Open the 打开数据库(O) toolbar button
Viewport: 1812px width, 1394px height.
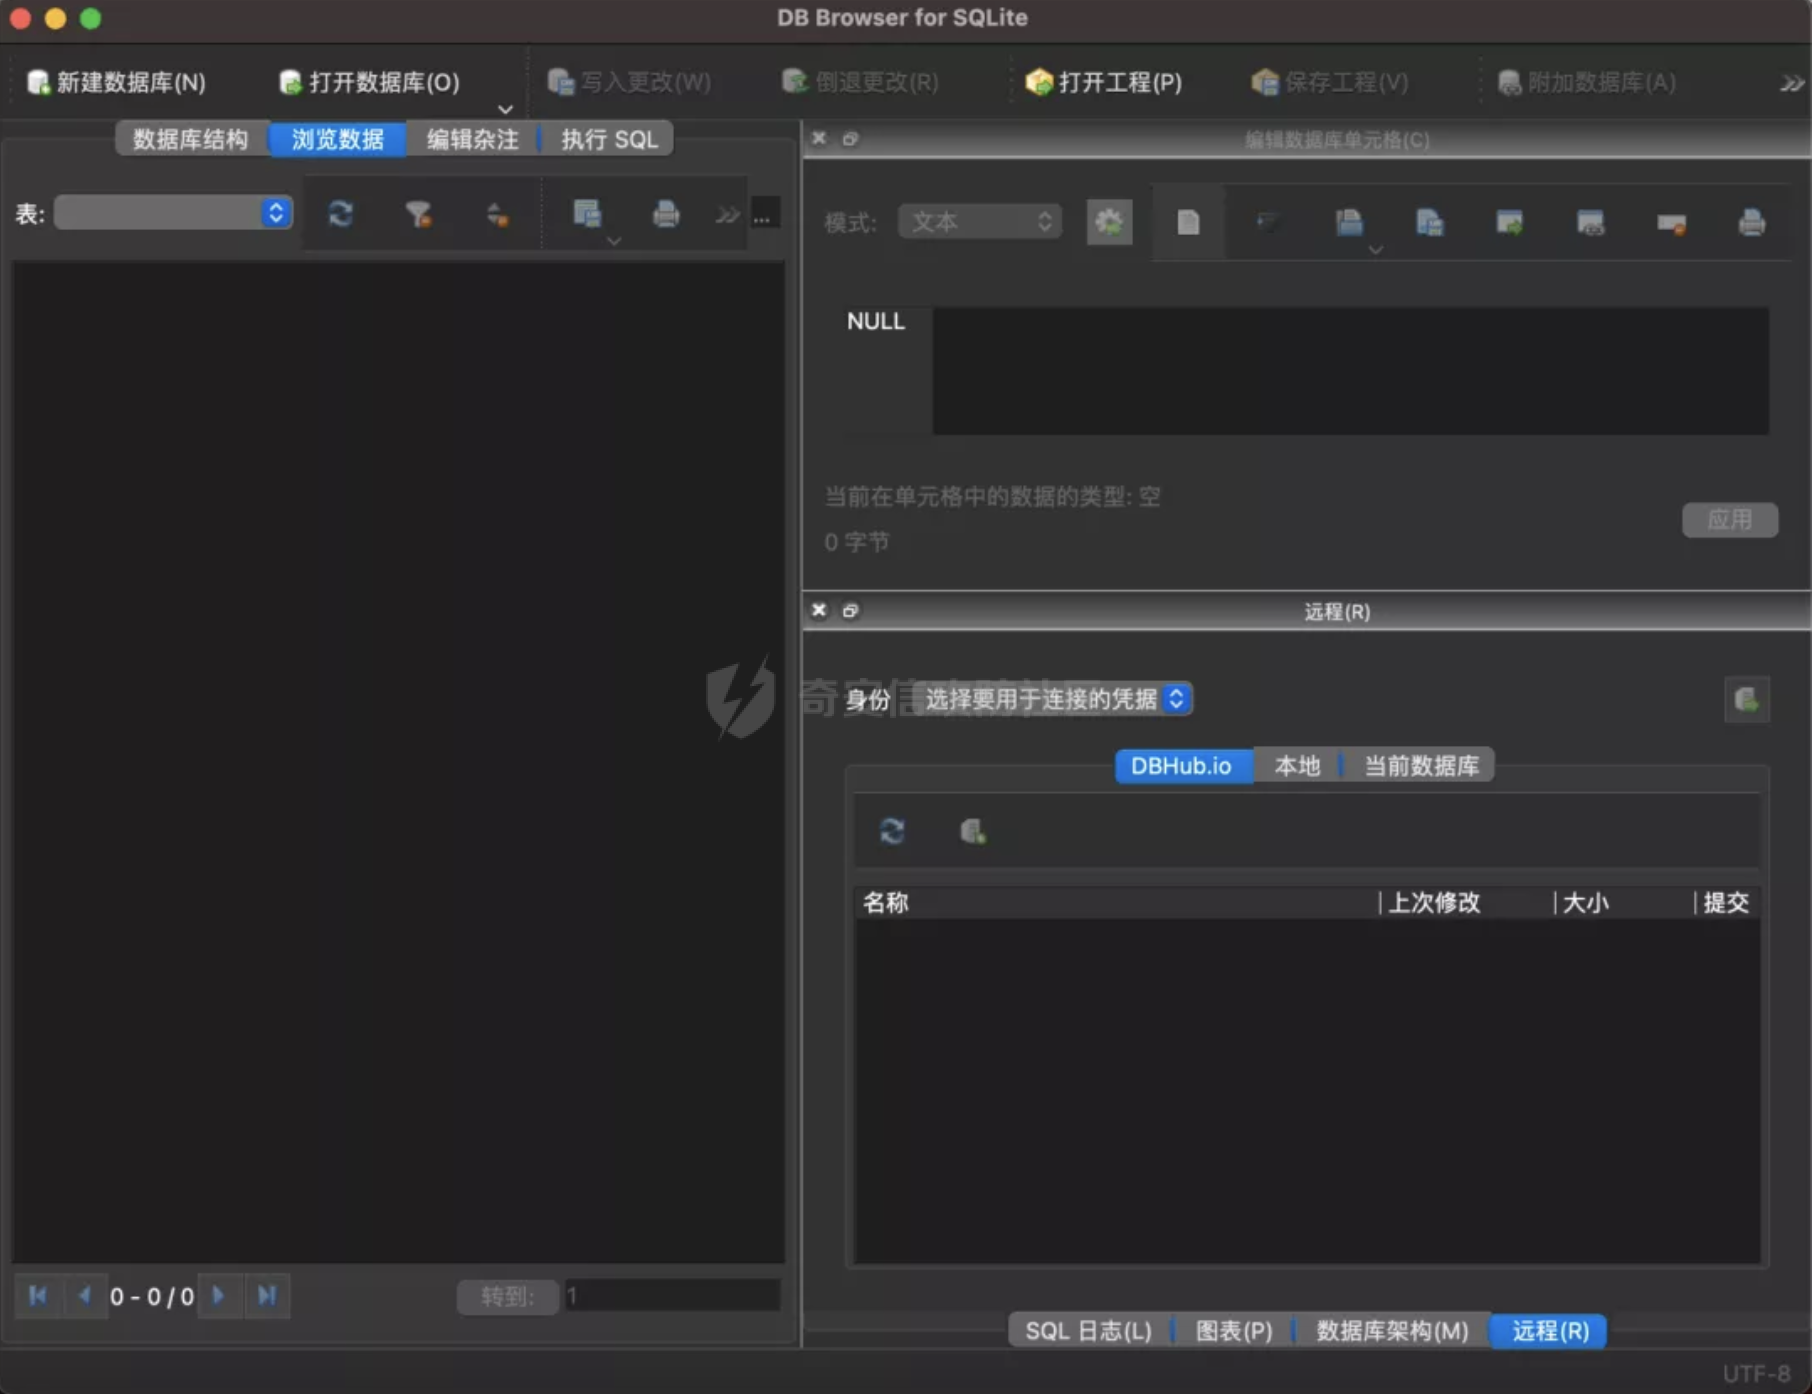[x=369, y=82]
